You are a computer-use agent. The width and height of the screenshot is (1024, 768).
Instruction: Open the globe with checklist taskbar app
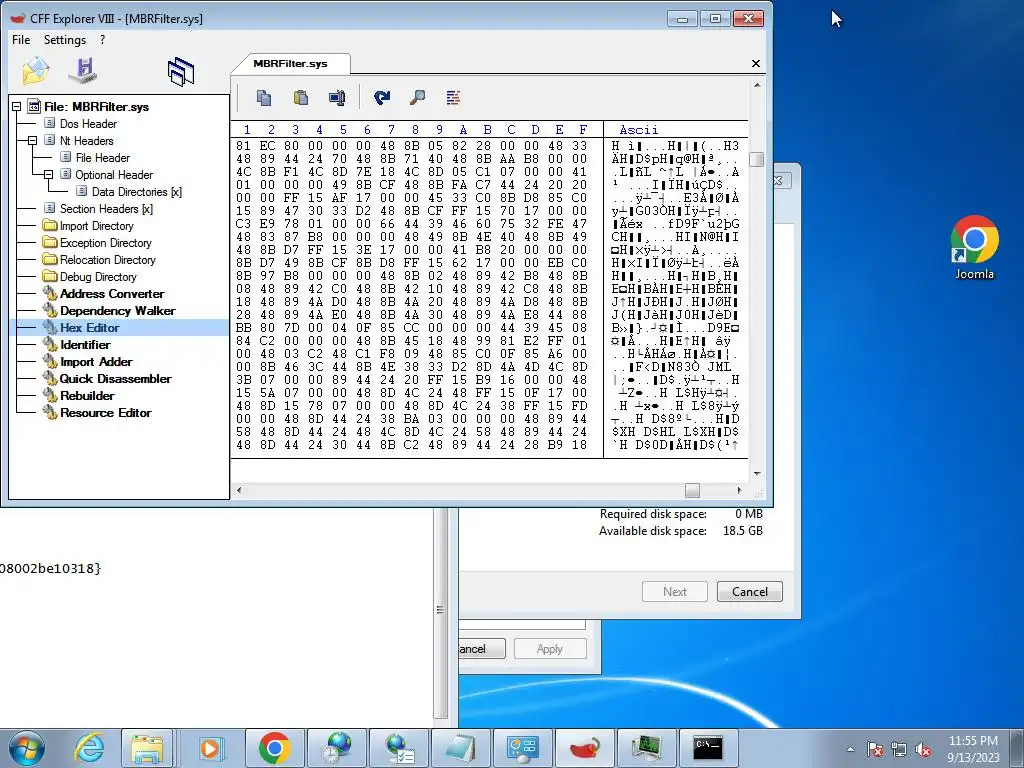[x=399, y=748]
